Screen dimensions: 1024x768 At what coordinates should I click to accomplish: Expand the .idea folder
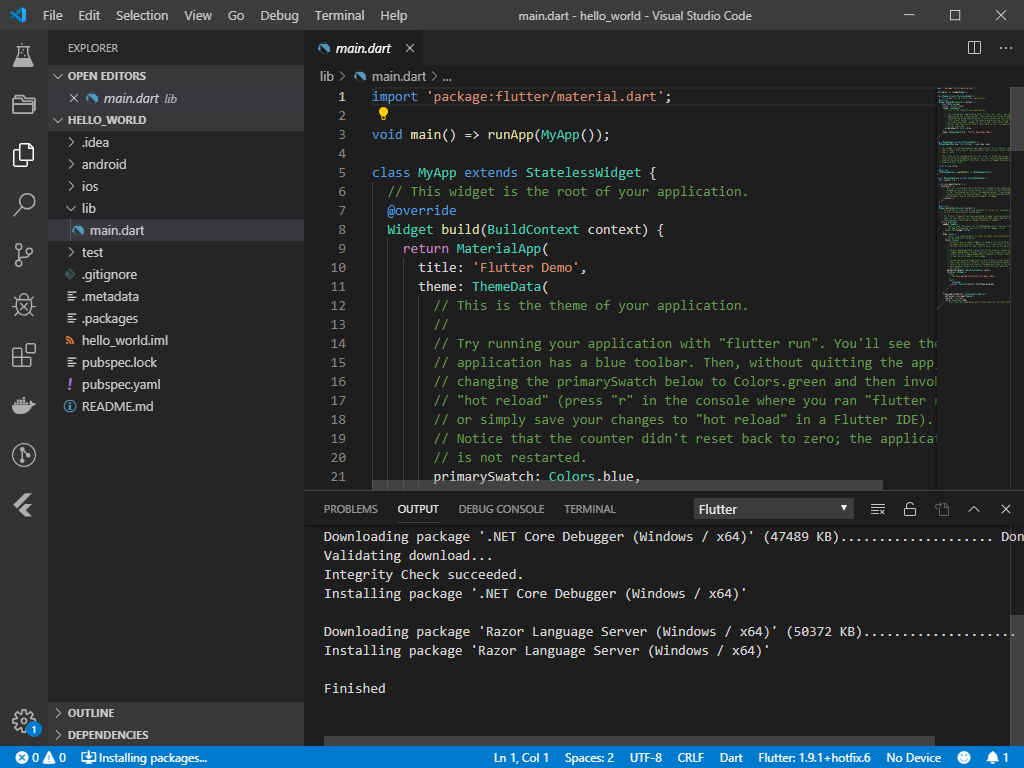click(176, 142)
